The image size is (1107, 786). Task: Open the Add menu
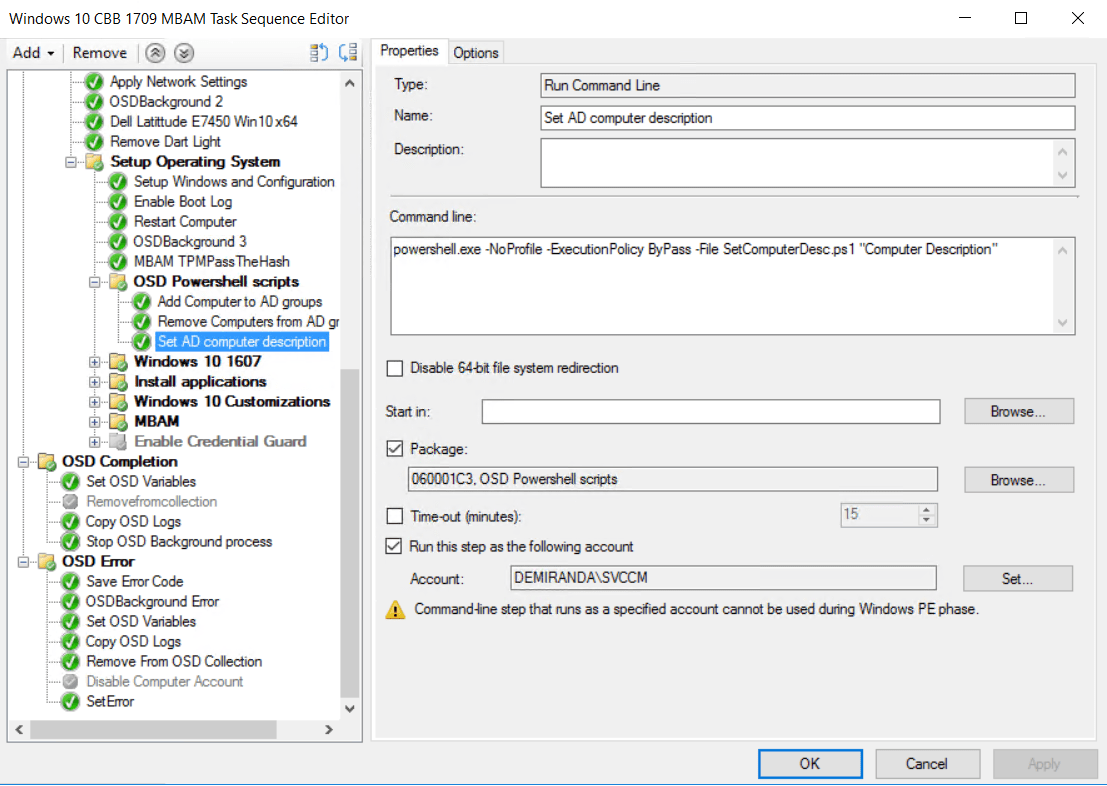(30, 52)
